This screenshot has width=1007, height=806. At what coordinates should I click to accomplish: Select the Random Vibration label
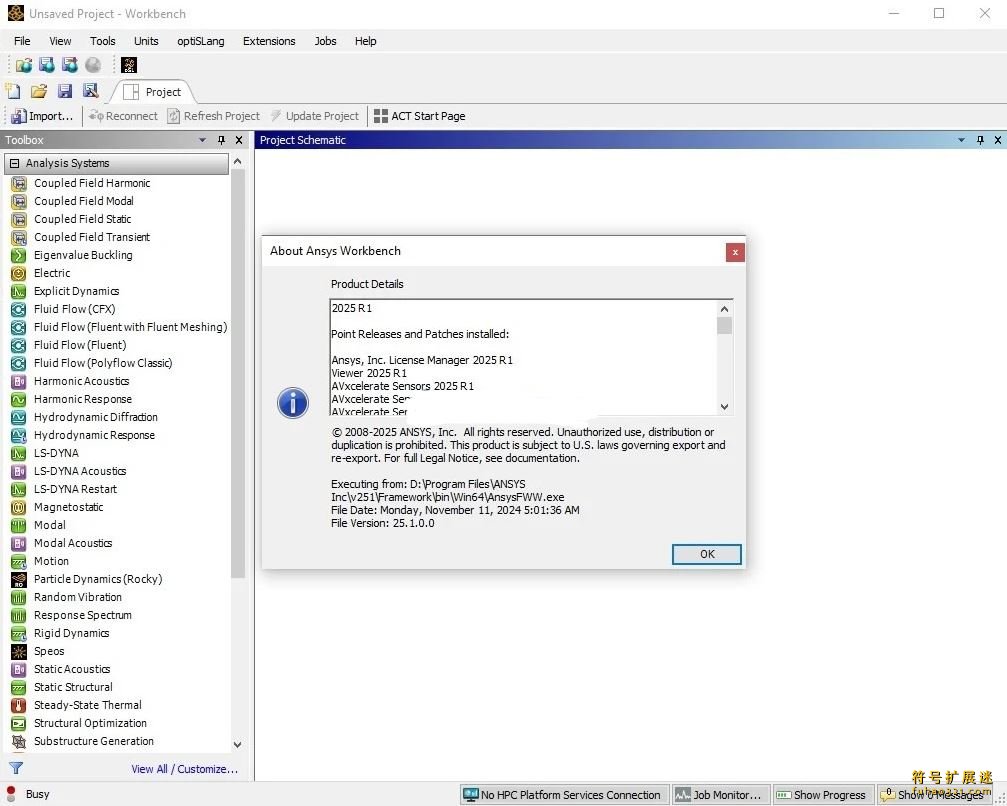point(78,597)
